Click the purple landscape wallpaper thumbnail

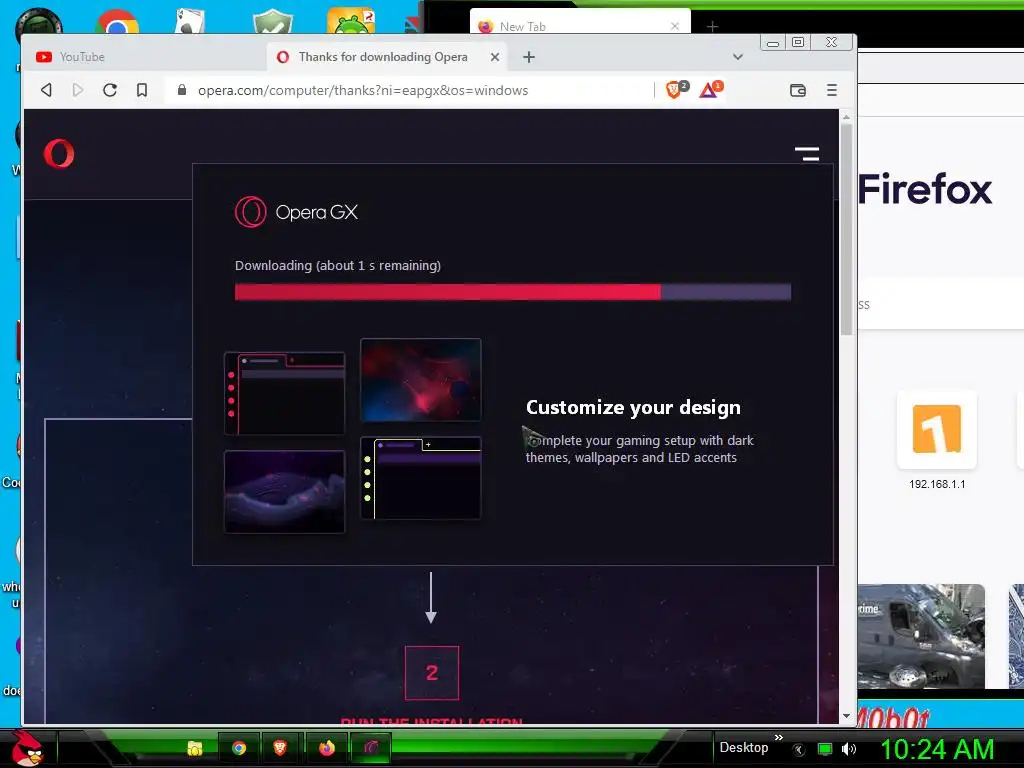pyautogui.click(x=284, y=491)
